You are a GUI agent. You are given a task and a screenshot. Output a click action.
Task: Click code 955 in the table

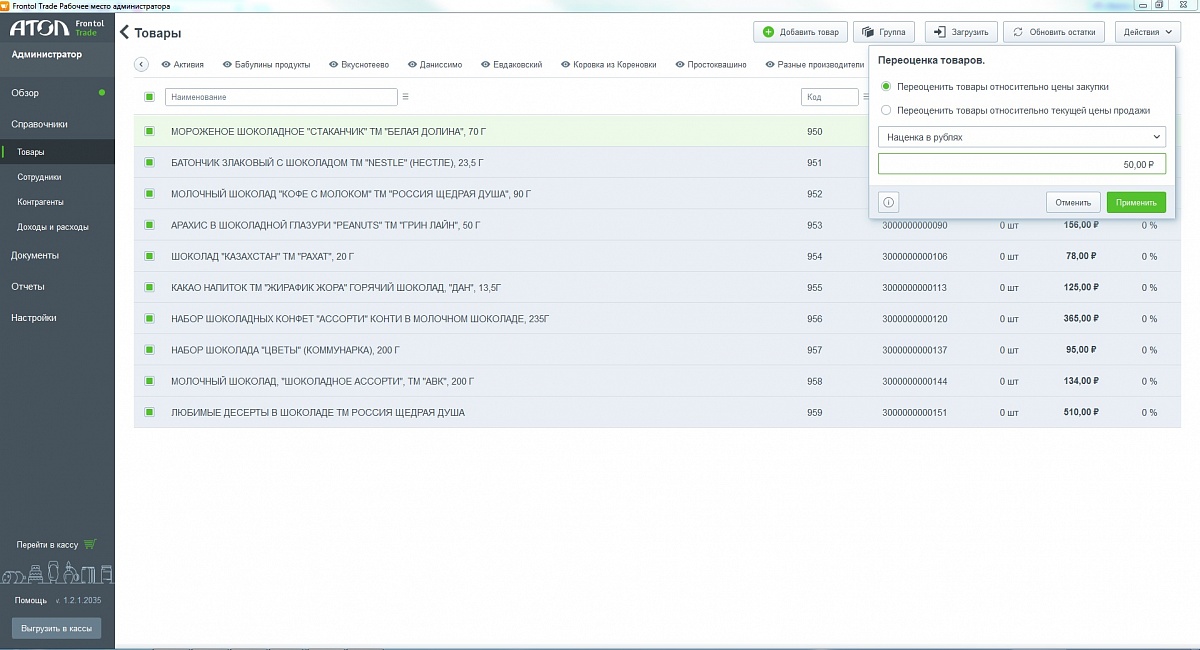(x=814, y=287)
